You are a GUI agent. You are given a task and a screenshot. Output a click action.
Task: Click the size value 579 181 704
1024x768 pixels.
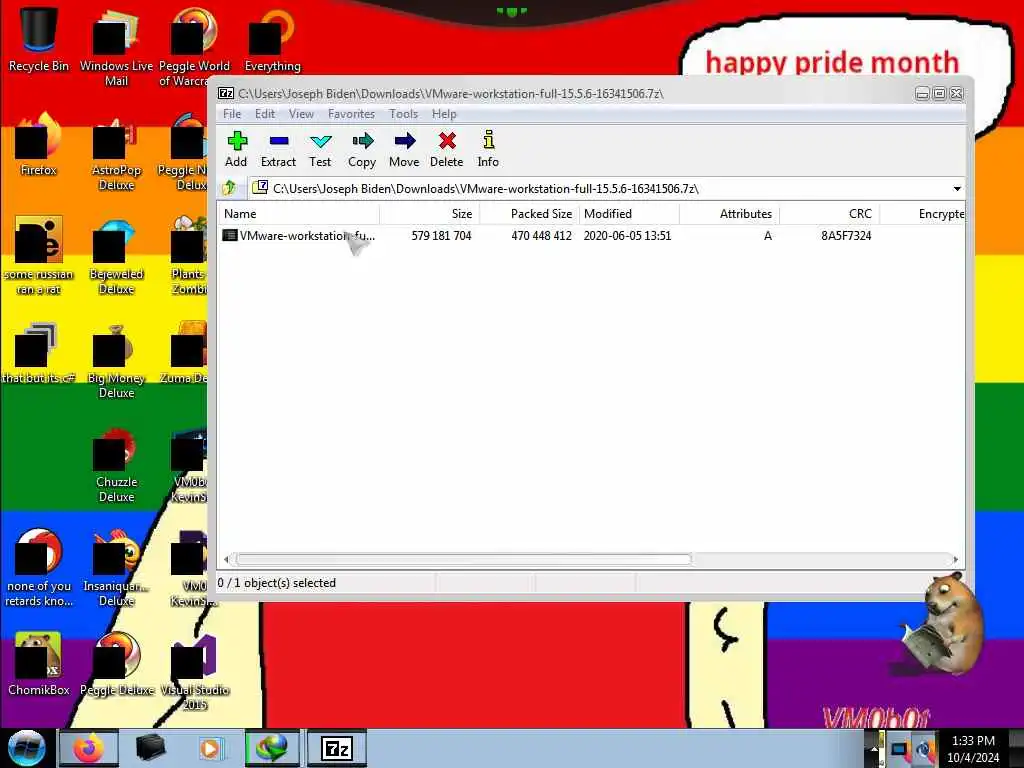[x=441, y=236]
